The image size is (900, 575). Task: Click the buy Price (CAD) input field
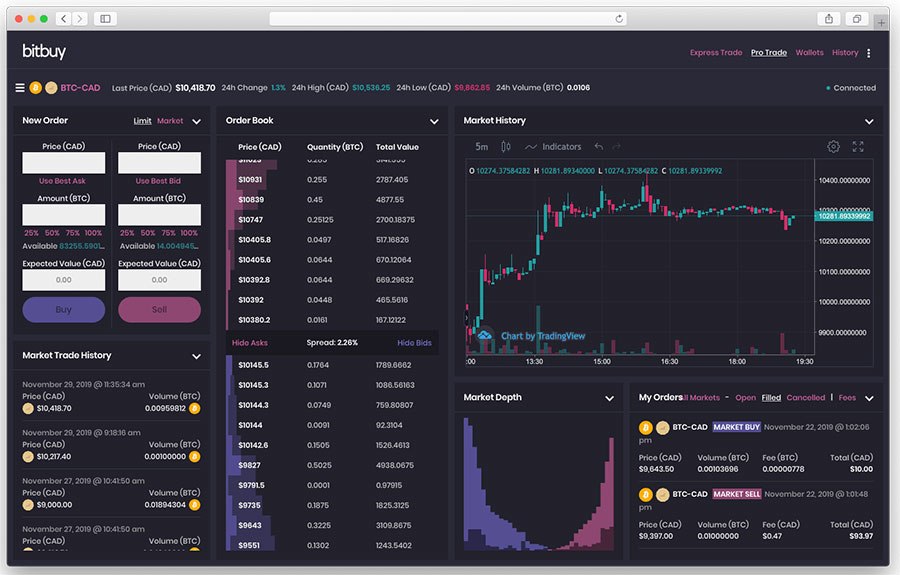(x=64, y=163)
